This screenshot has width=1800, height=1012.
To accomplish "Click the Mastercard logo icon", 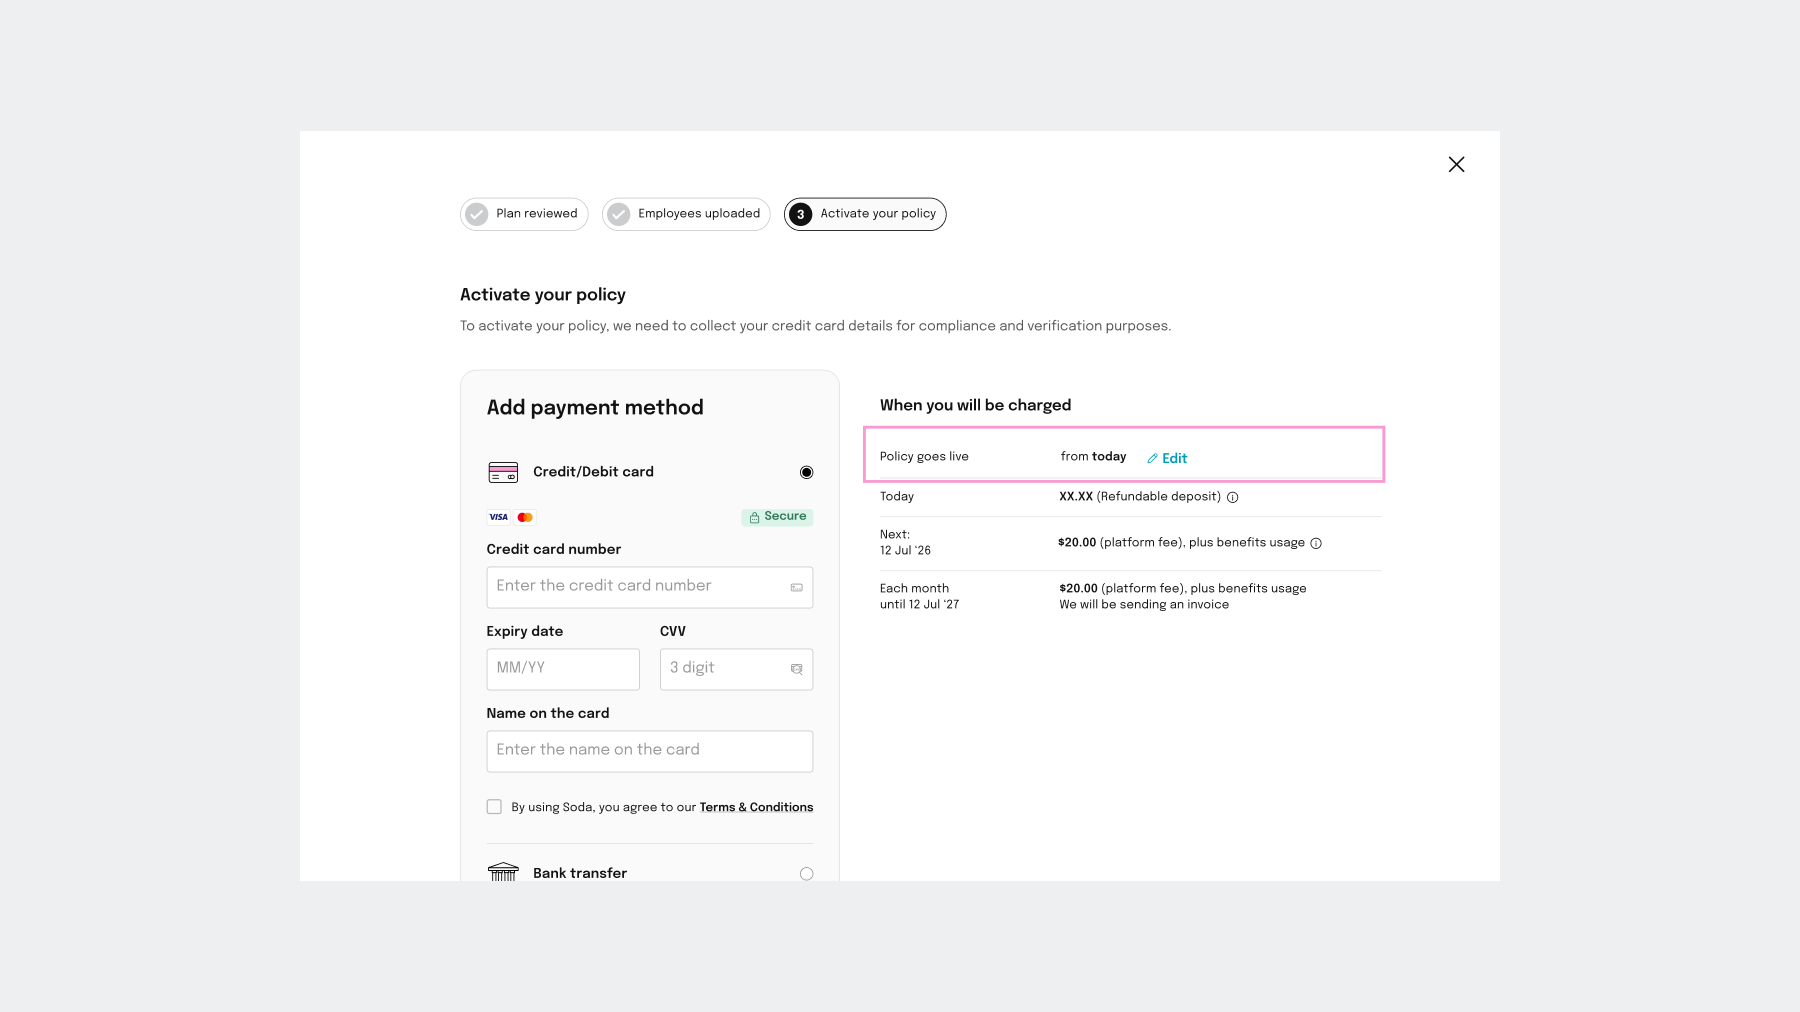I will pyautogui.click(x=525, y=517).
